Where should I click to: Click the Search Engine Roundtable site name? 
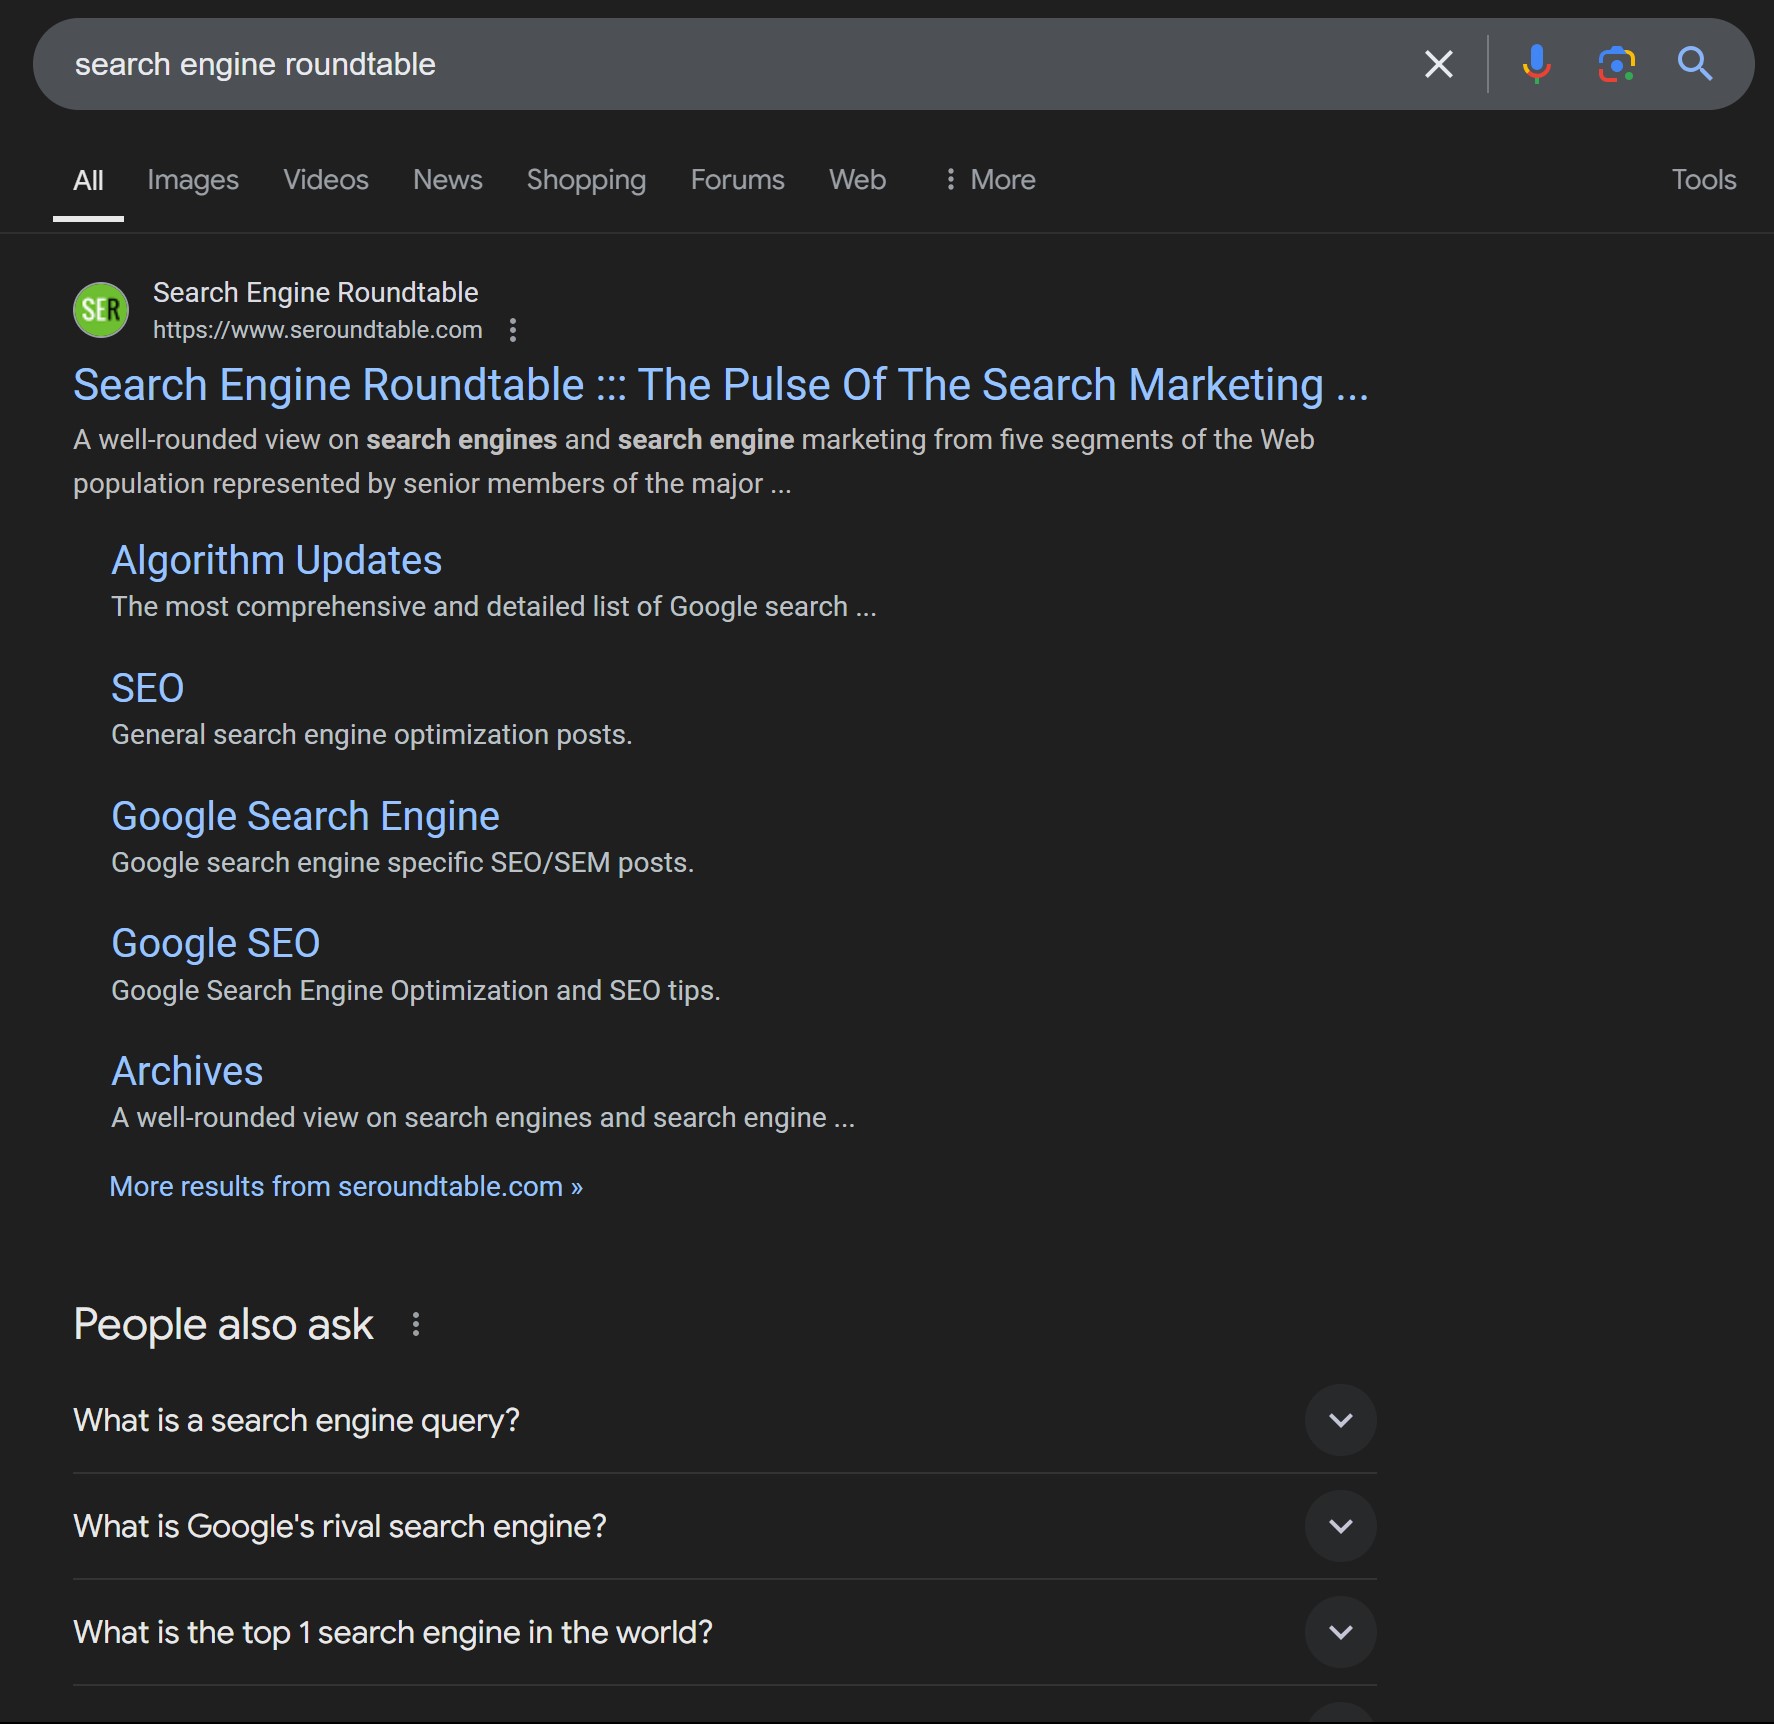[x=316, y=293]
